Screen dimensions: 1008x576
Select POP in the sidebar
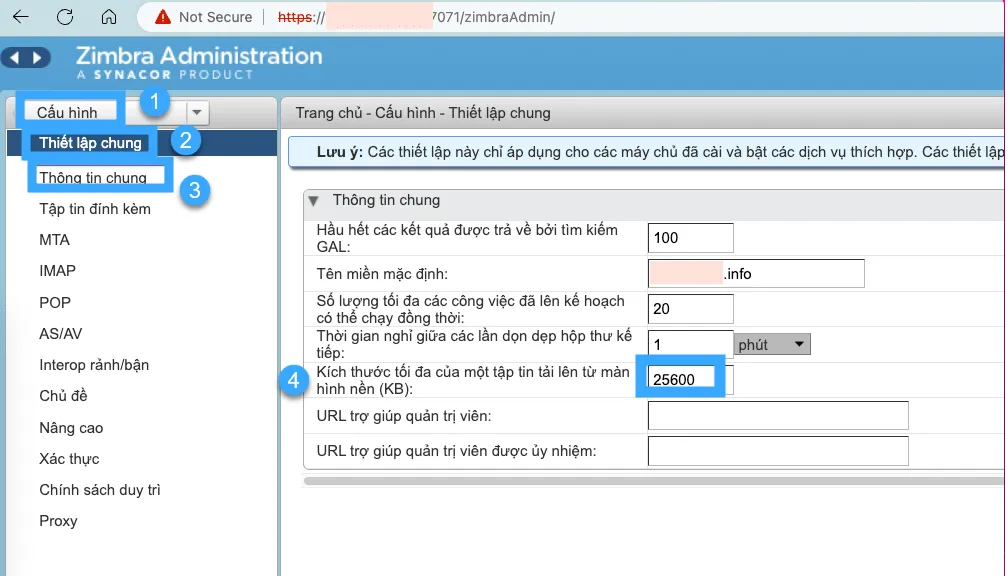[x=54, y=302]
